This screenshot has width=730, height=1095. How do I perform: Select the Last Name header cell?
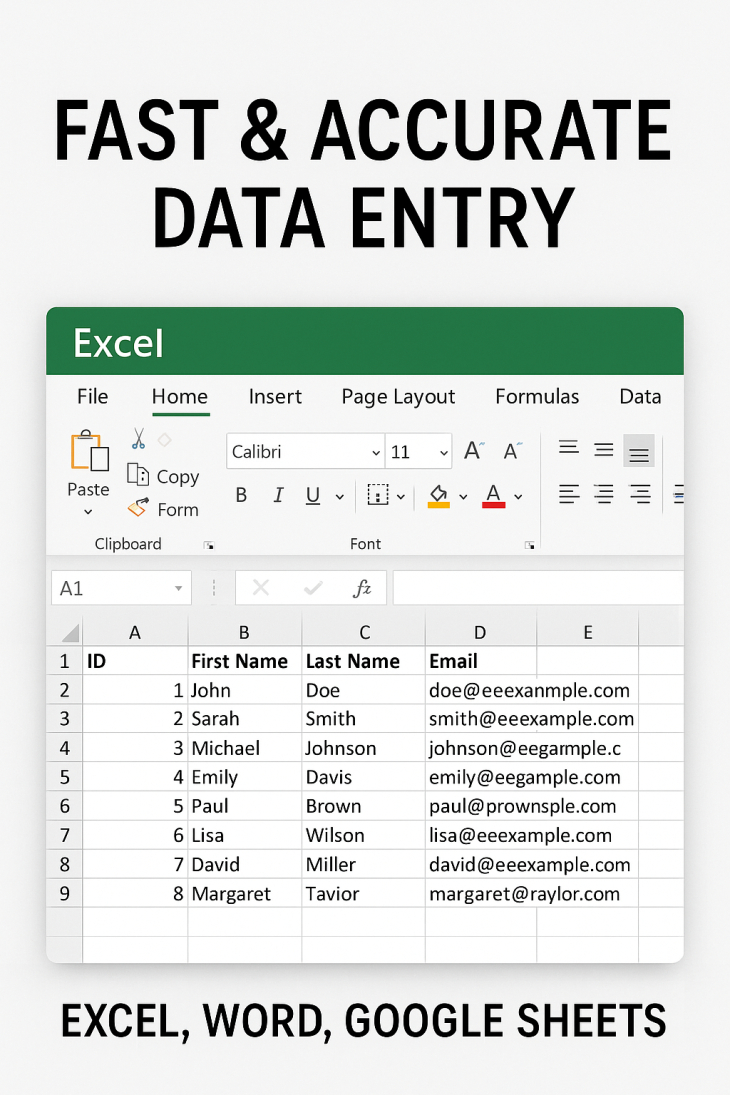364,661
